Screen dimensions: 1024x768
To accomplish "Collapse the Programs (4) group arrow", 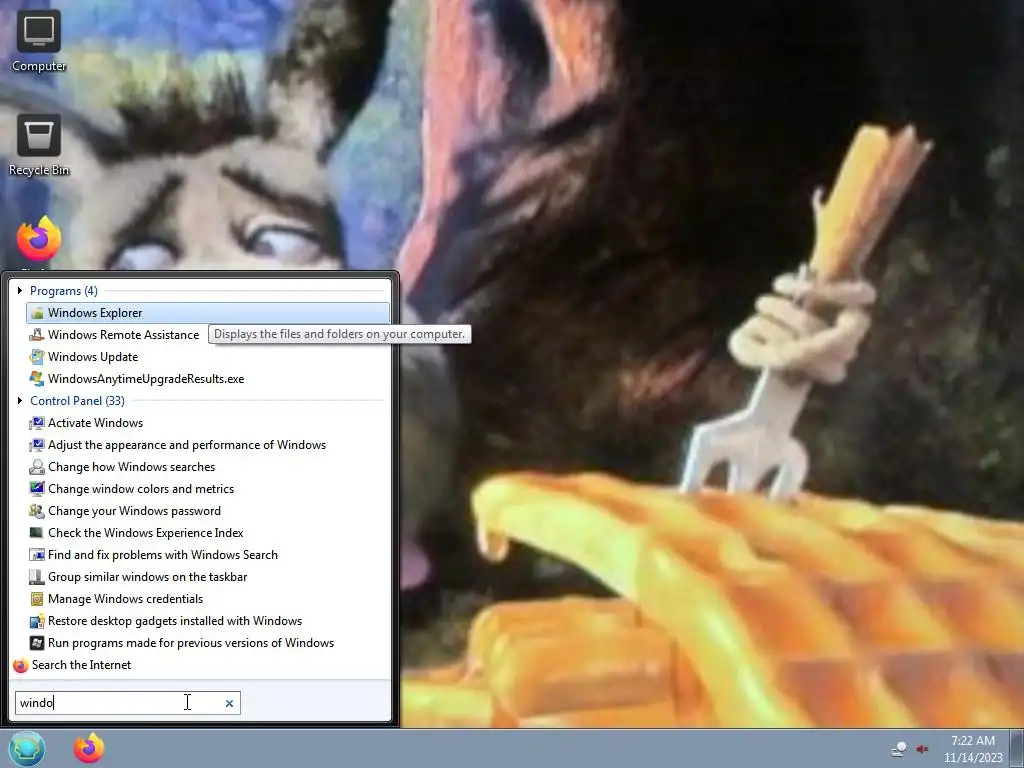I will [20, 291].
